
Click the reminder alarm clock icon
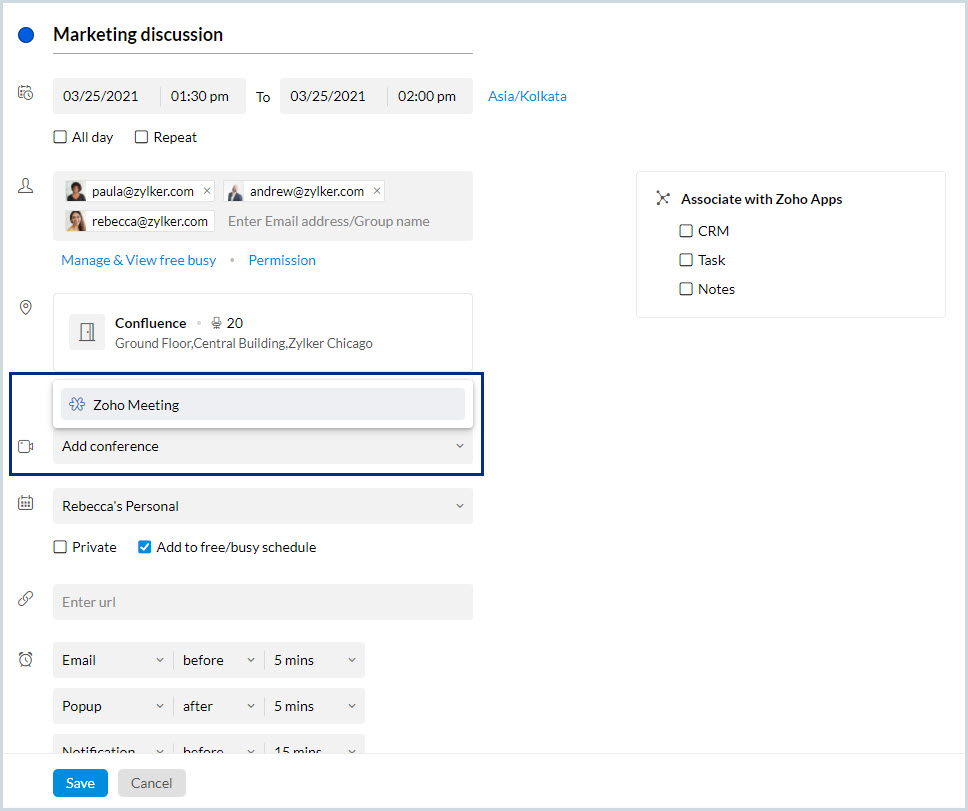tap(26, 659)
